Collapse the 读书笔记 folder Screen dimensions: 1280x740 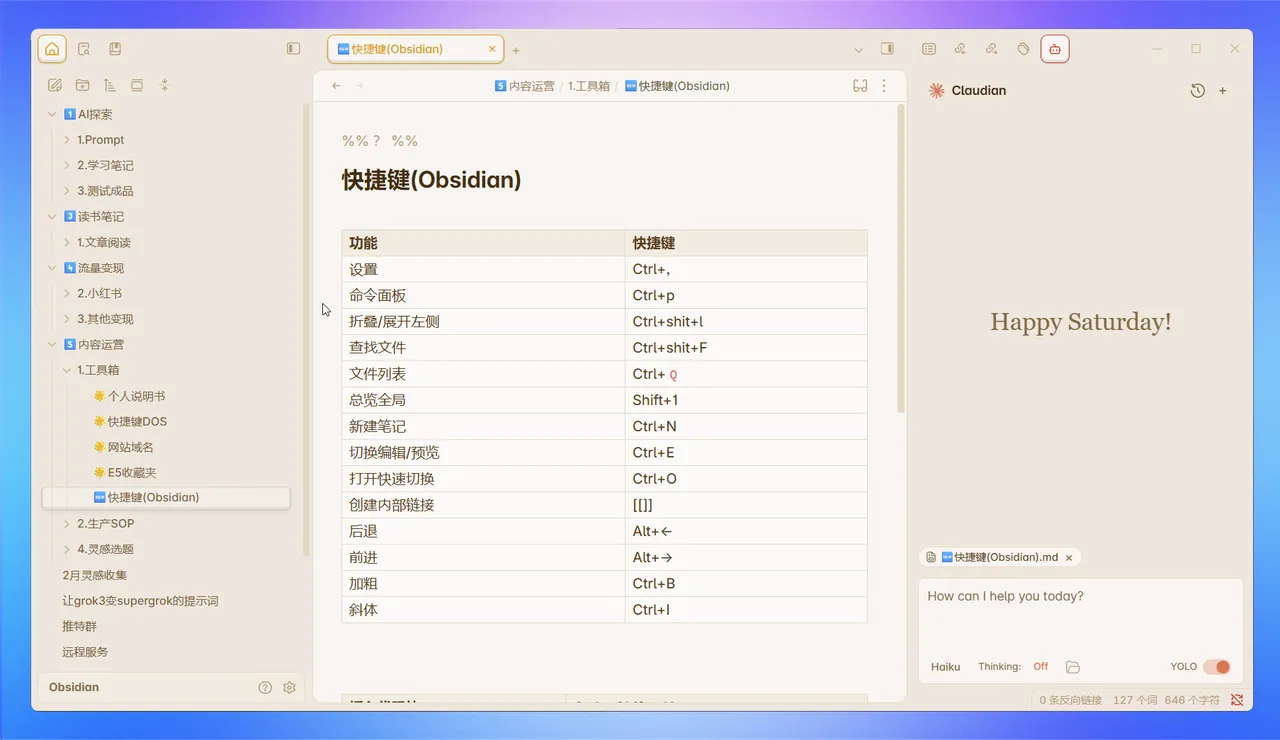coord(52,217)
